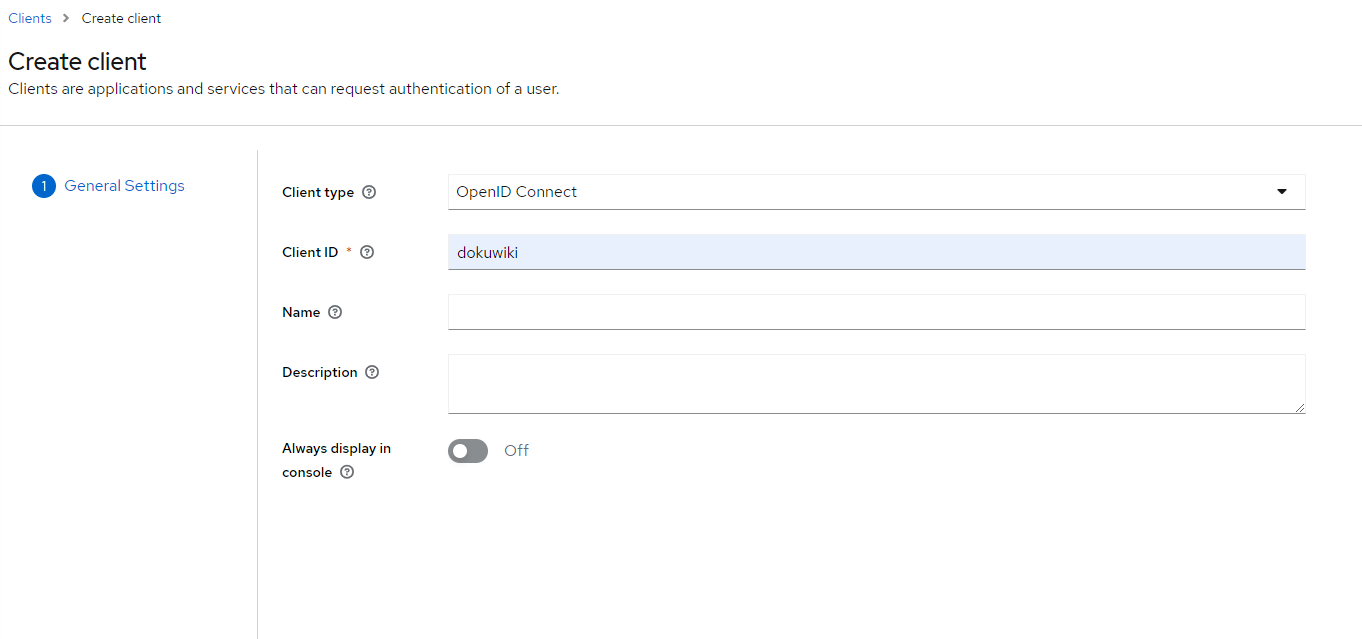Image resolution: width=1362 pixels, height=639 pixels.
Task: Enable Always display in console switch
Action: point(468,451)
